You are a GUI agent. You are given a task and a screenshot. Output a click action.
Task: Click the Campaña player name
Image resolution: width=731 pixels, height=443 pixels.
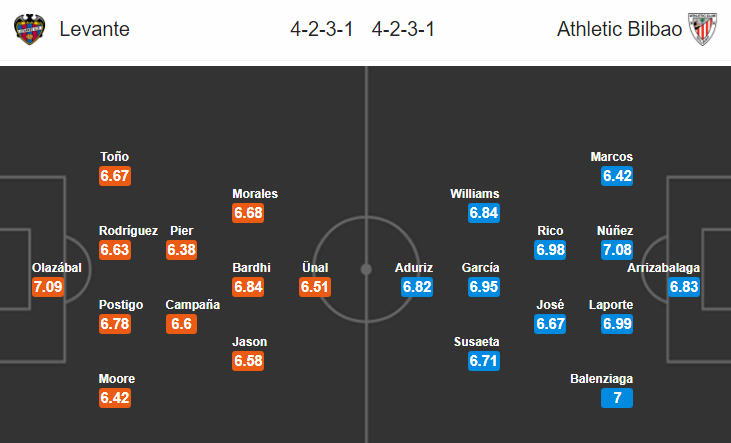193,305
